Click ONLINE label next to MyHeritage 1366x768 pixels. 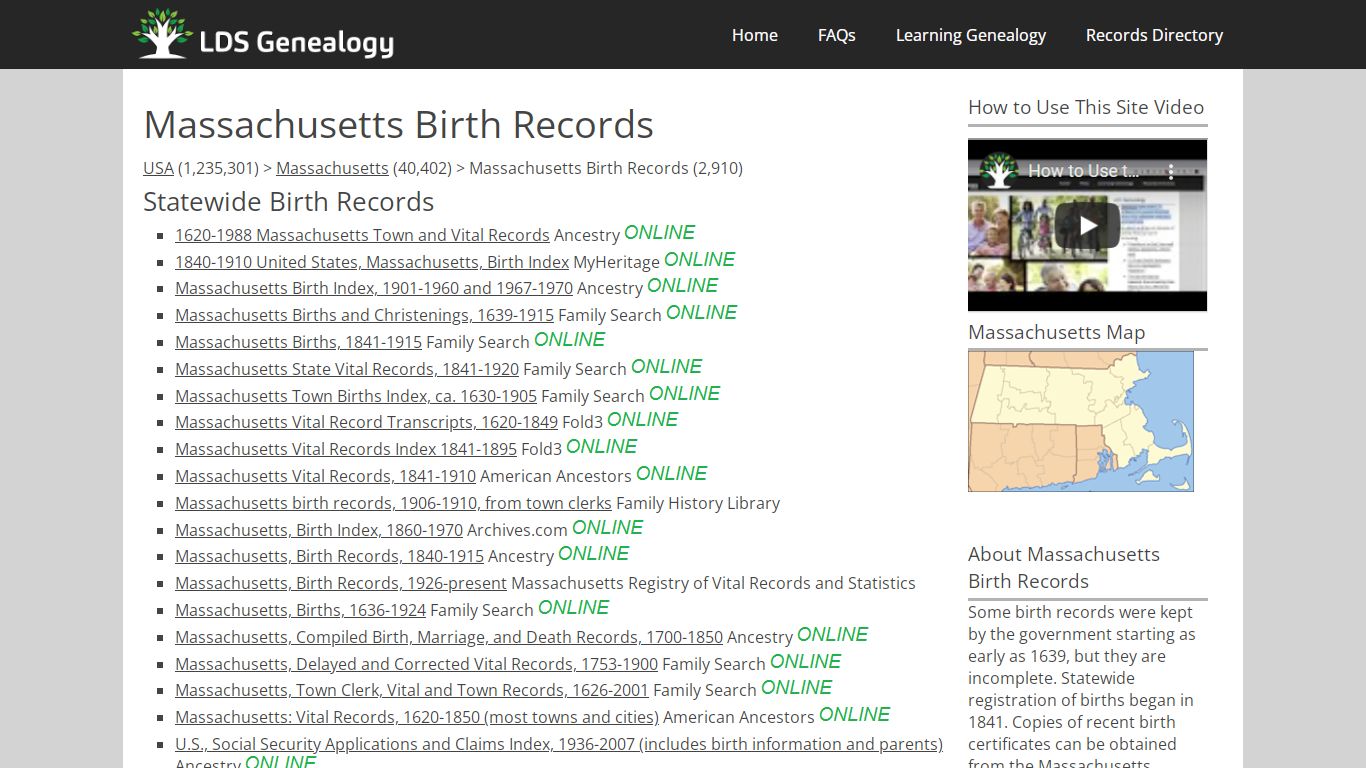point(699,259)
